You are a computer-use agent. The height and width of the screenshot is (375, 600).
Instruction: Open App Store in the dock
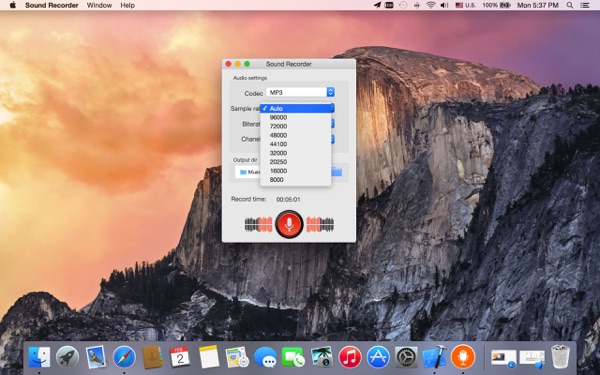coord(378,357)
